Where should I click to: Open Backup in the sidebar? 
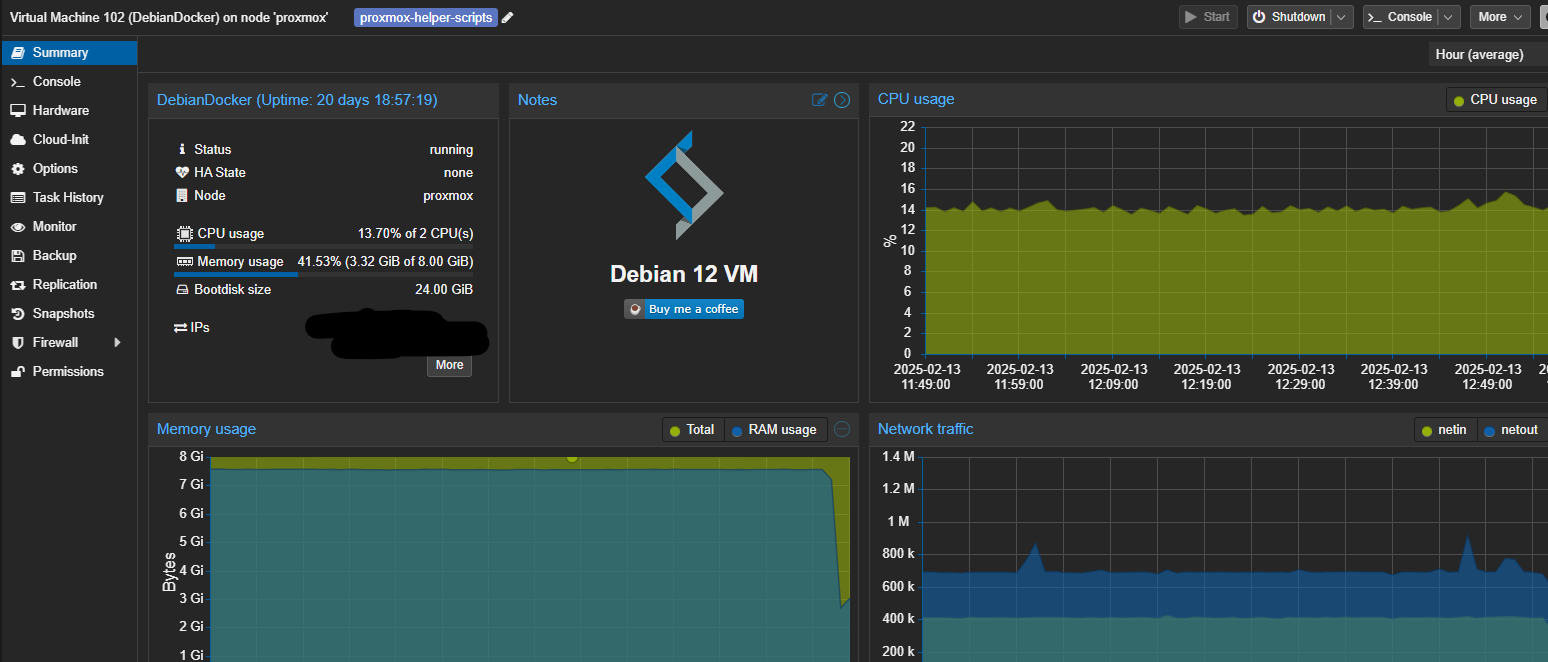pyautogui.click(x=69, y=256)
